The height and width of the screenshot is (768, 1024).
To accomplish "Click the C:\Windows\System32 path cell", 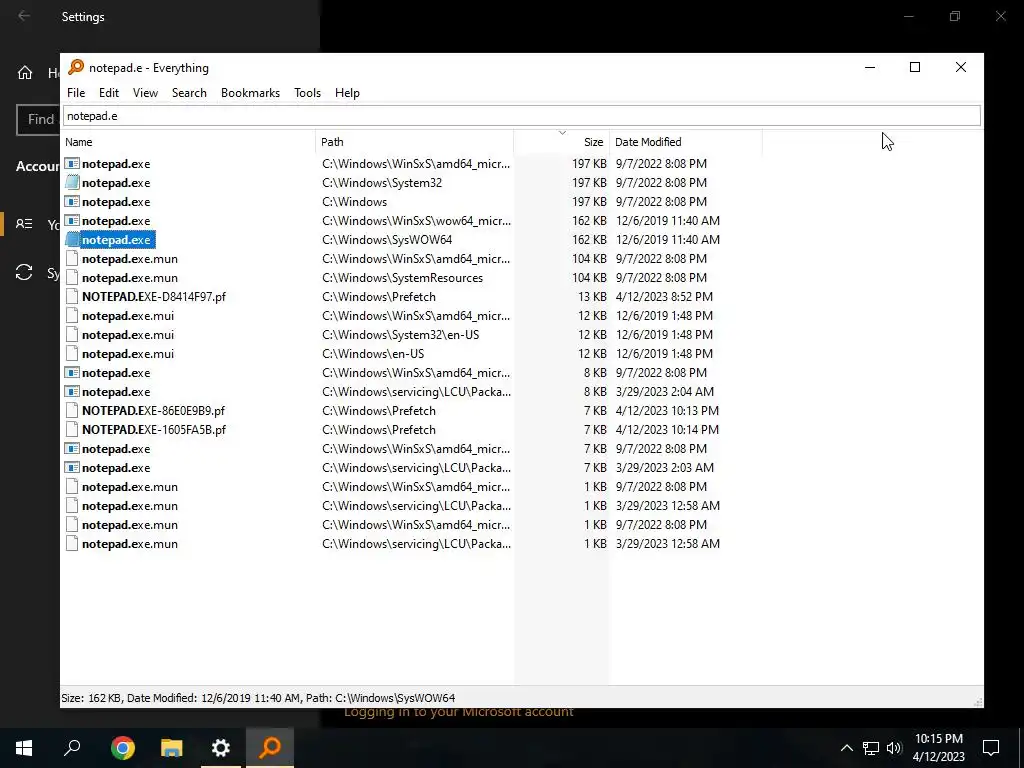I will tap(382, 183).
